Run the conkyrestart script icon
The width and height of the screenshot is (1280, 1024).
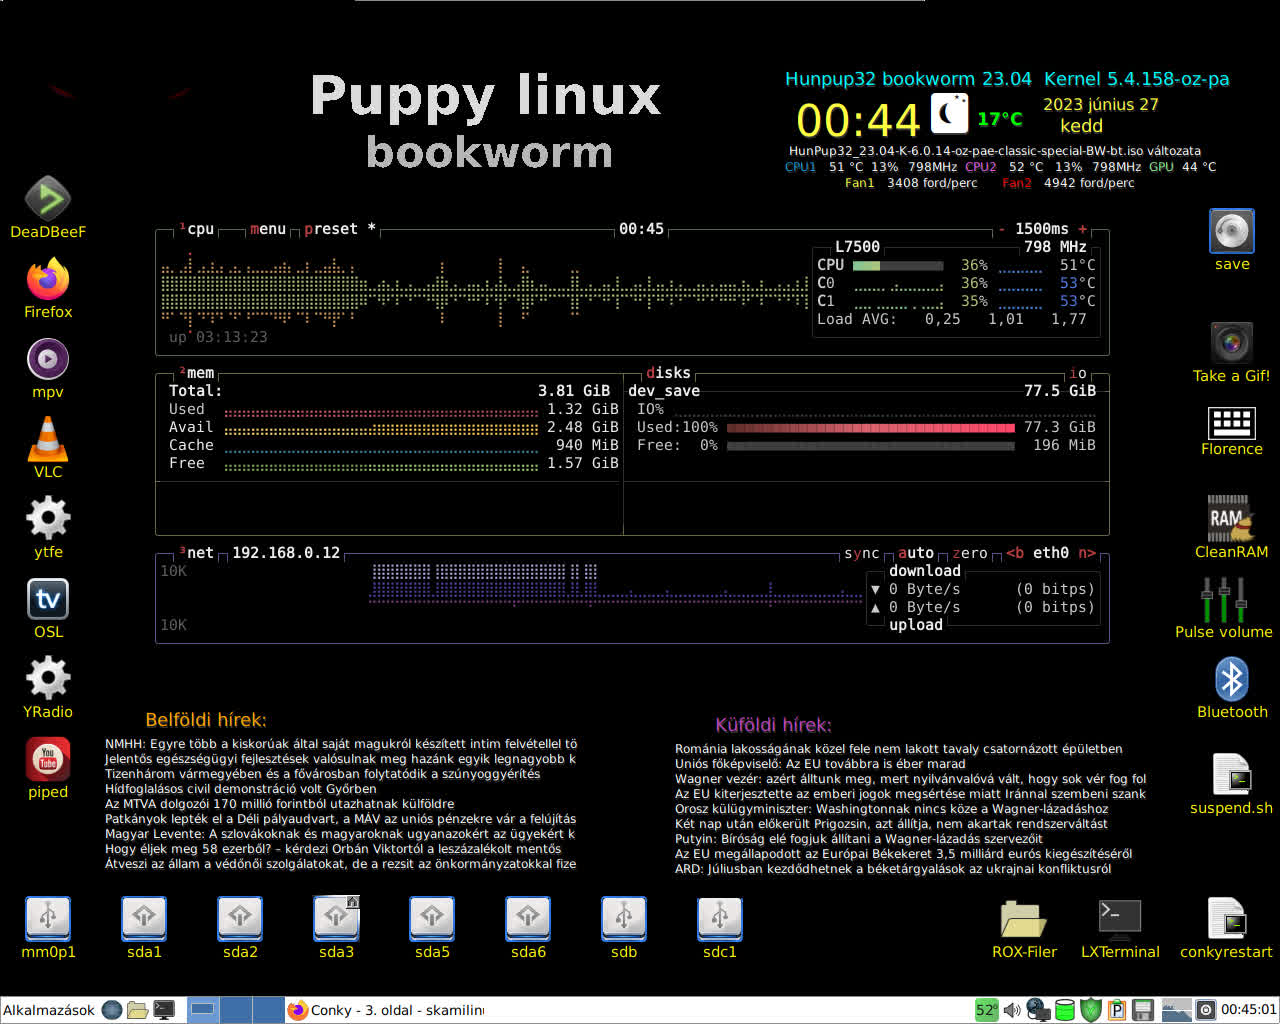click(x=1226, y=919)
